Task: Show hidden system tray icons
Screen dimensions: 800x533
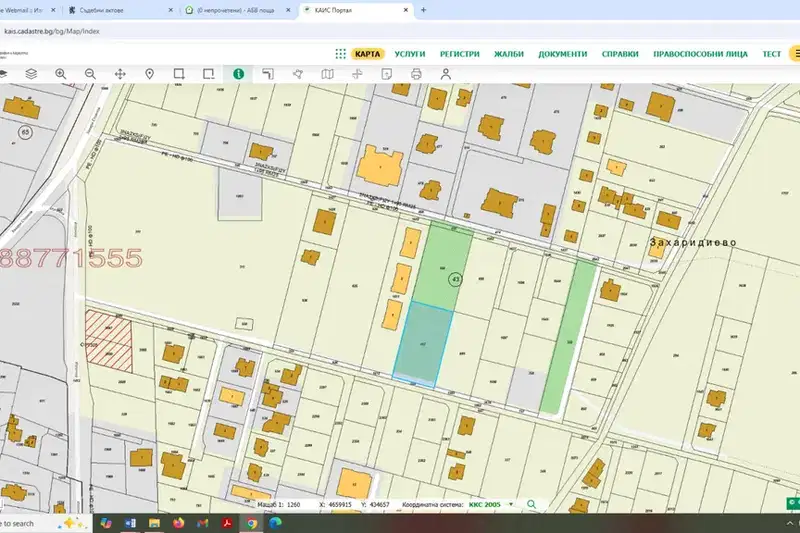Action: click(790, 523)
